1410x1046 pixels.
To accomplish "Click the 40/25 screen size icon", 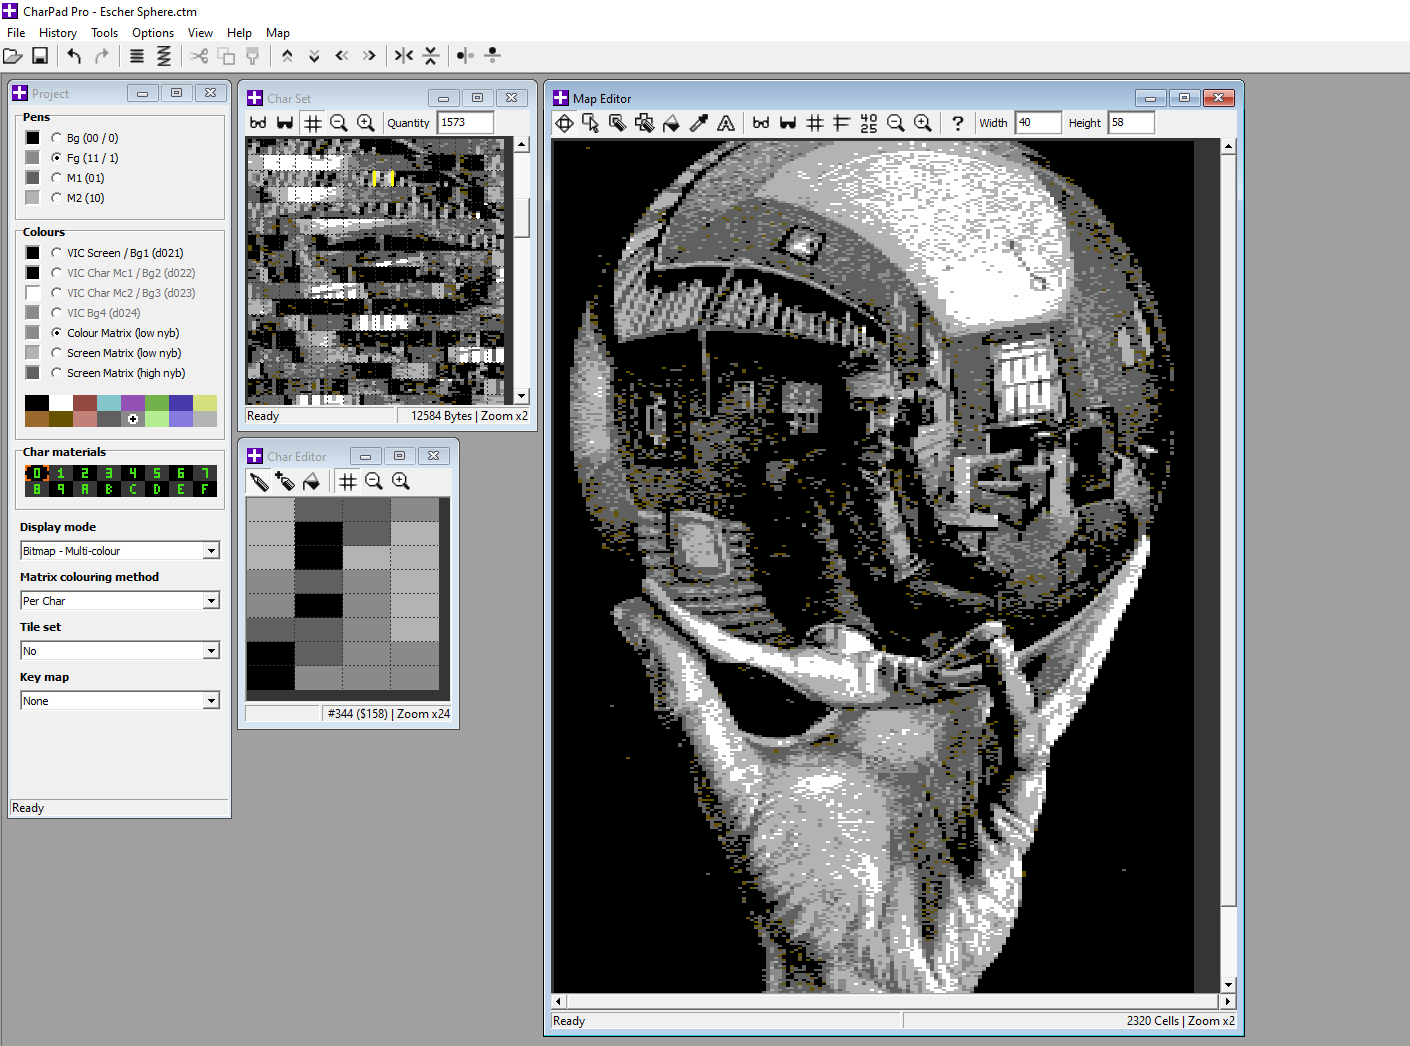I will point(869,123).
